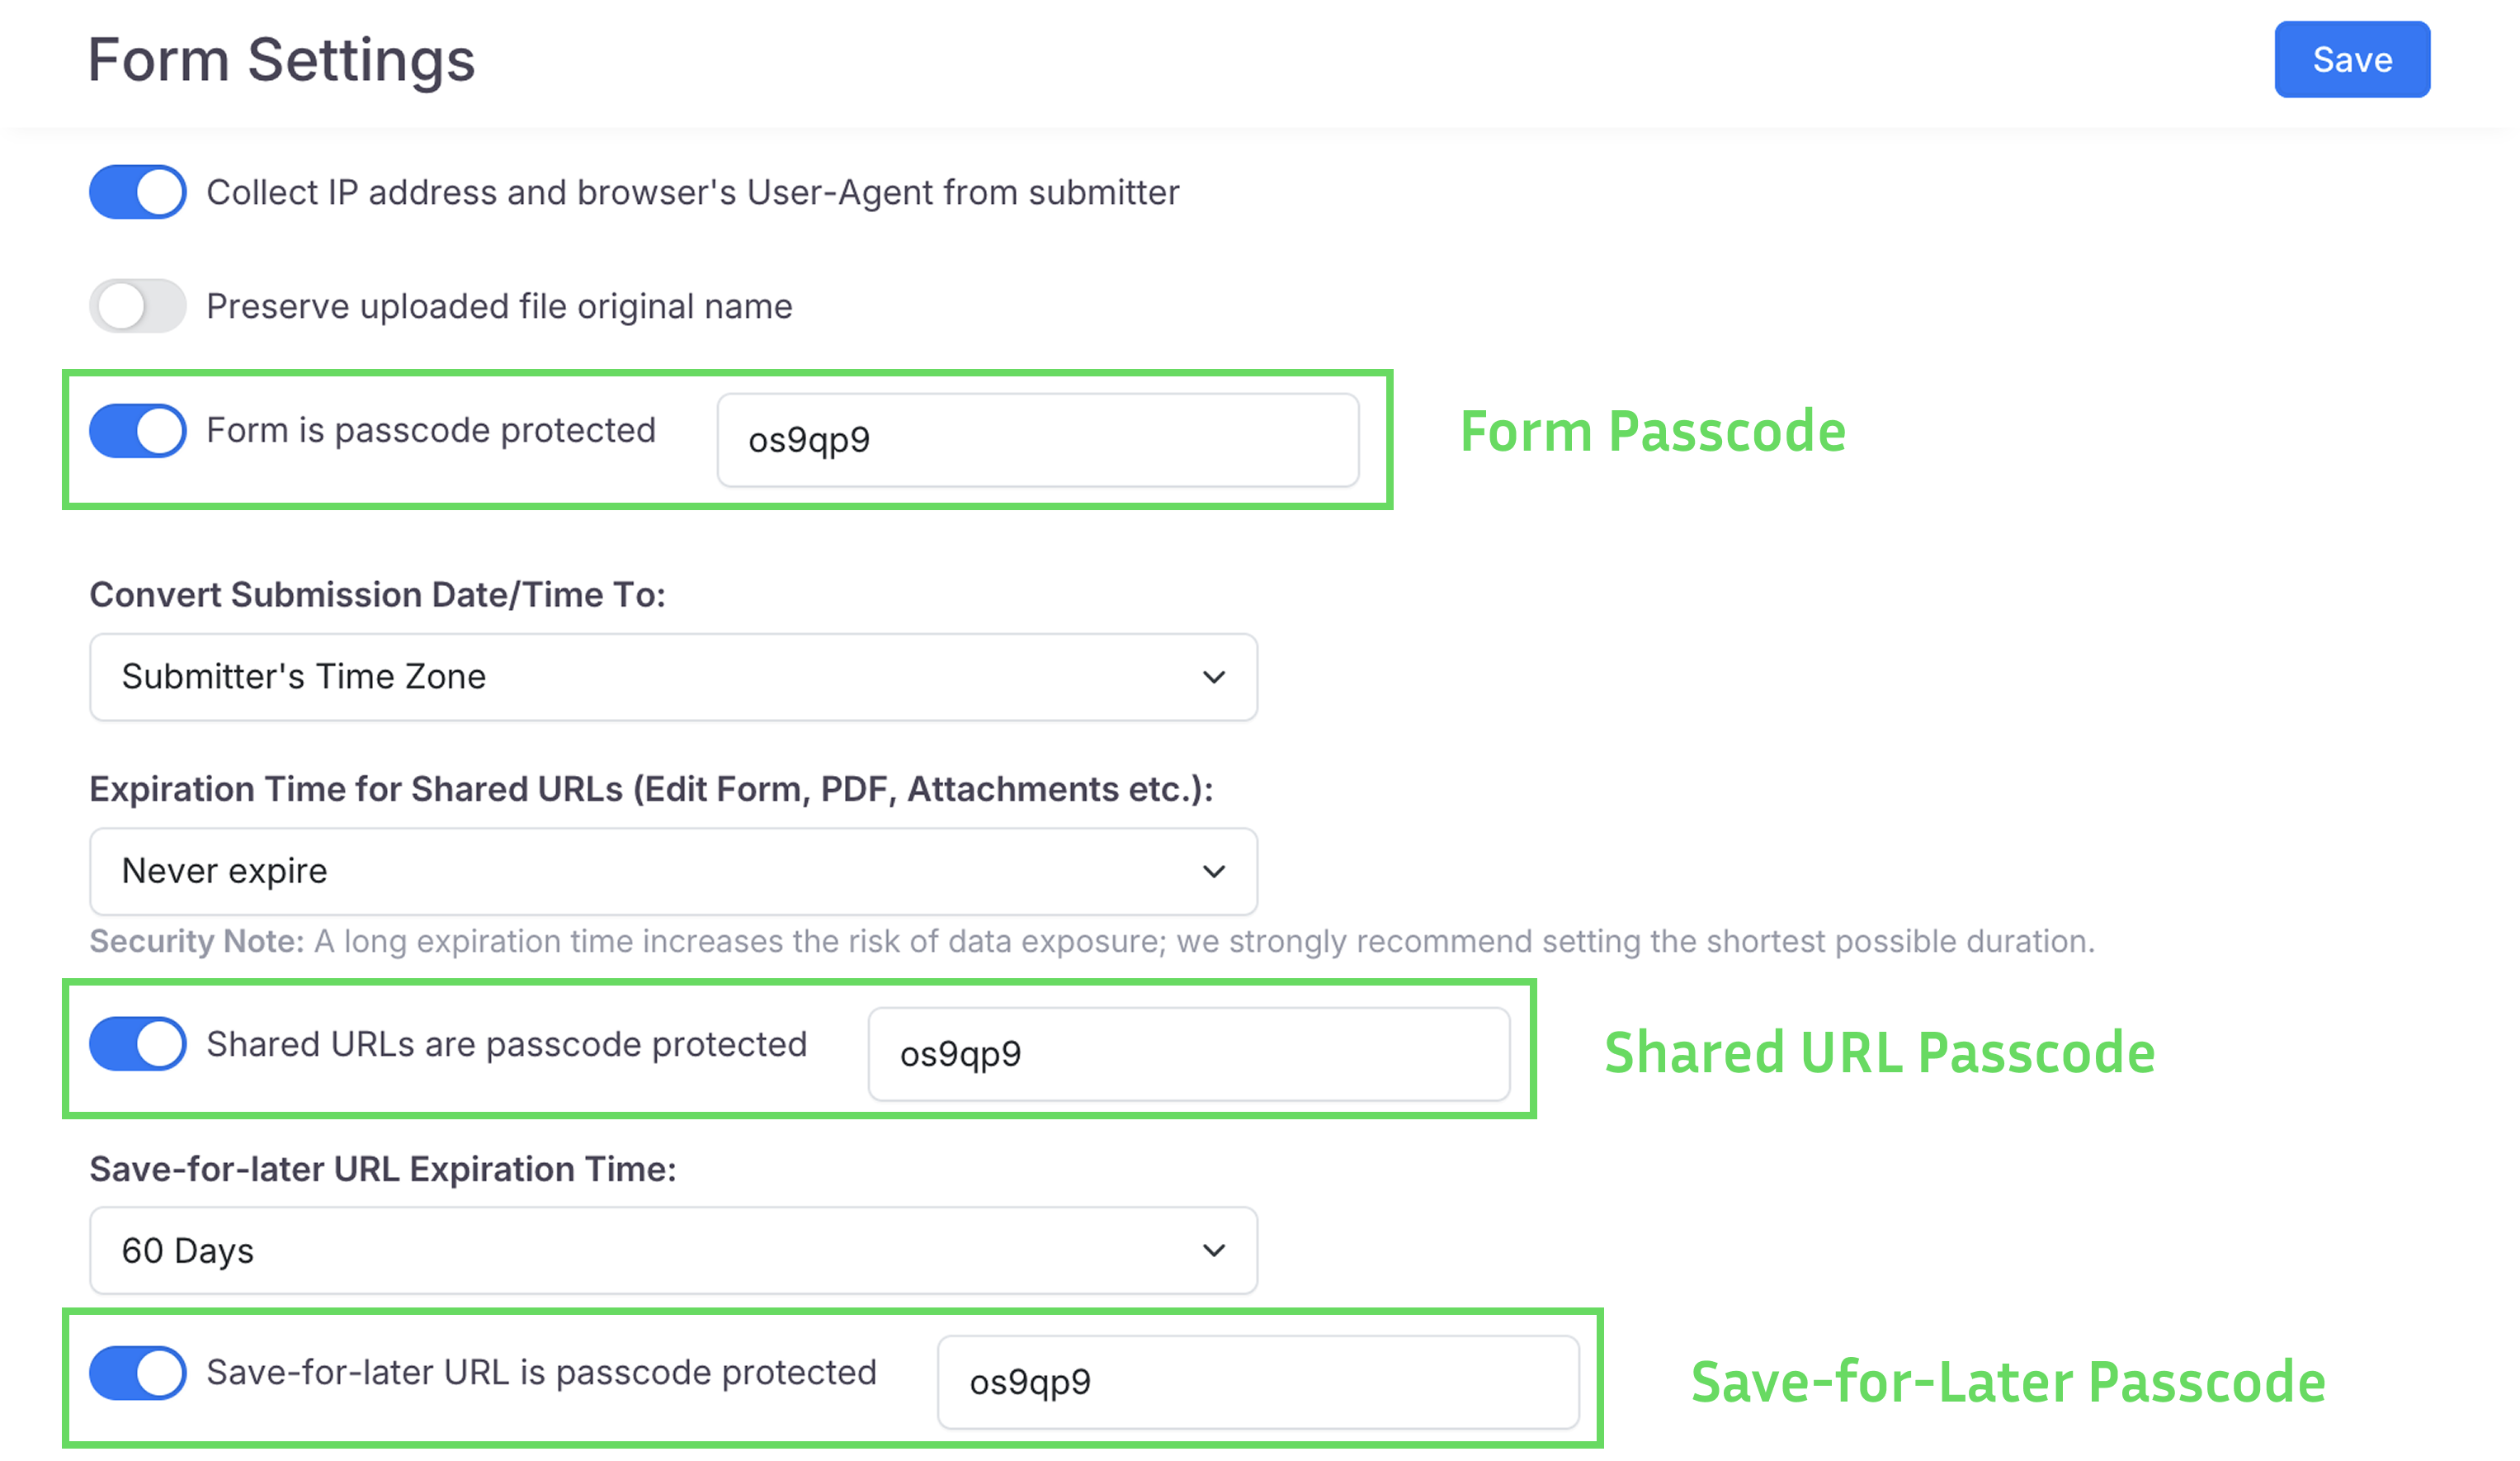Click the blue Save button

click(2351, 60)
